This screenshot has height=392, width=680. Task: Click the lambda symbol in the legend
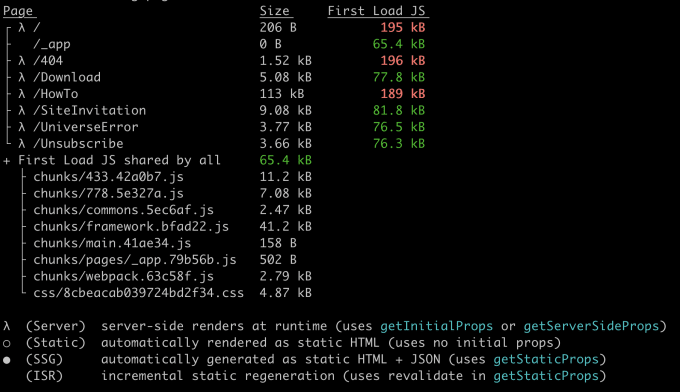pyautogui.click(x=7, y=326)
